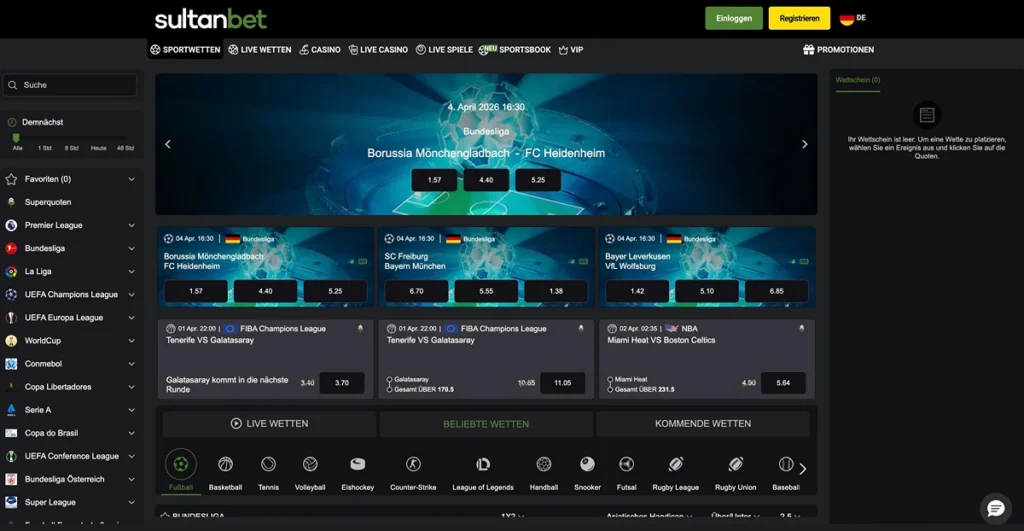Click the Snooker ball icon
This screenshot has height=531, width=1024.
[587, 465]
